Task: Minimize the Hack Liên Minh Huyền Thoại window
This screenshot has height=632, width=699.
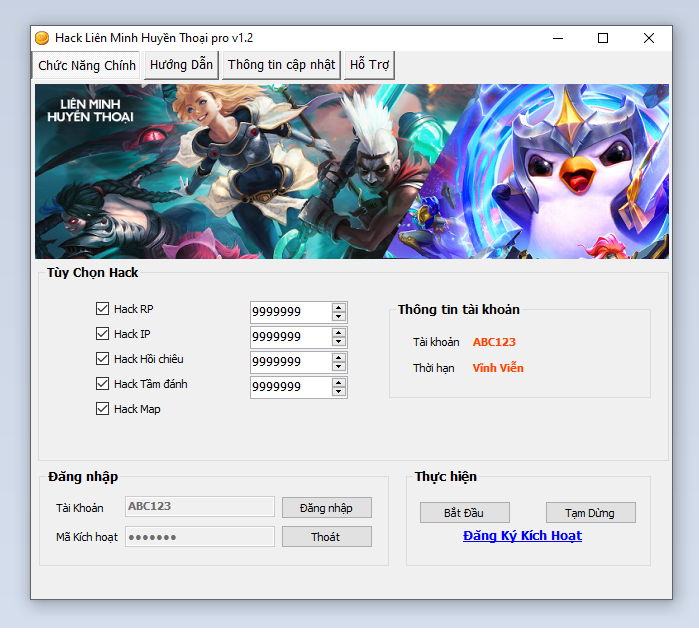Action: (x=557, y=38)
